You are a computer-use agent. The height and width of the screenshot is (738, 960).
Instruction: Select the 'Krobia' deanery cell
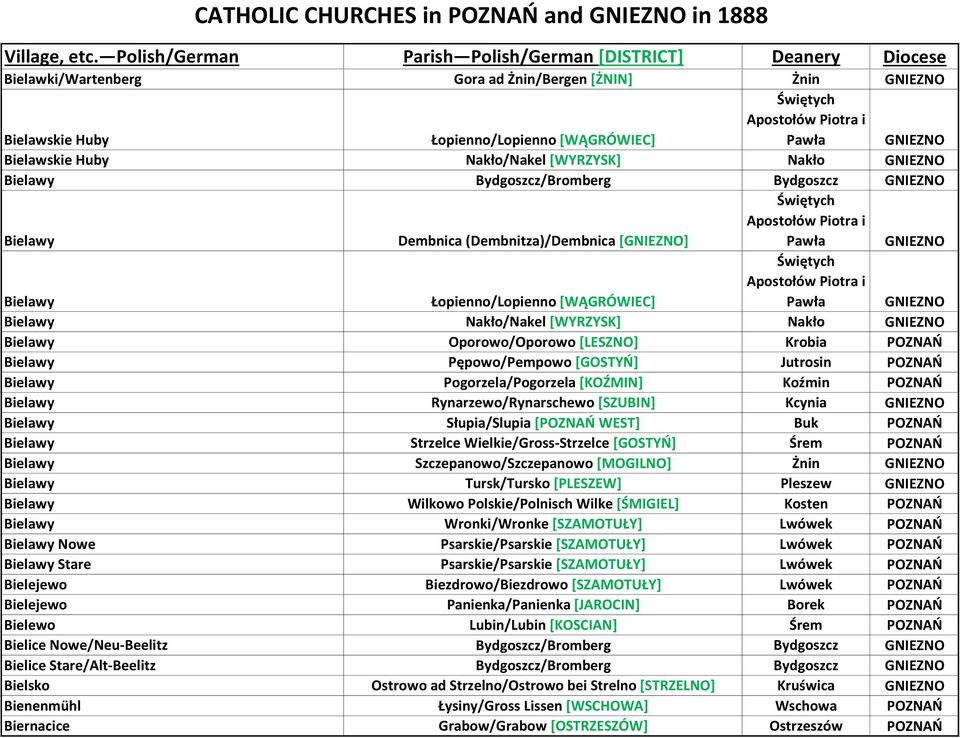pyautogui.click(x=806, y=342)
